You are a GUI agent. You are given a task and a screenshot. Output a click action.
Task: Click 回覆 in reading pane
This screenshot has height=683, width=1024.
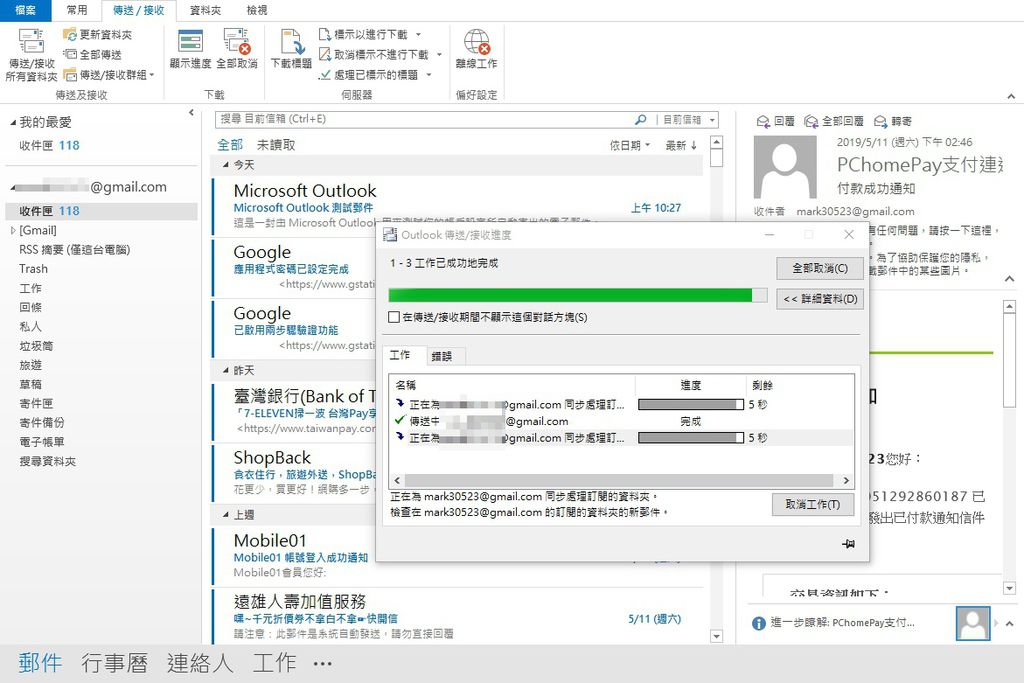[775, 121]
